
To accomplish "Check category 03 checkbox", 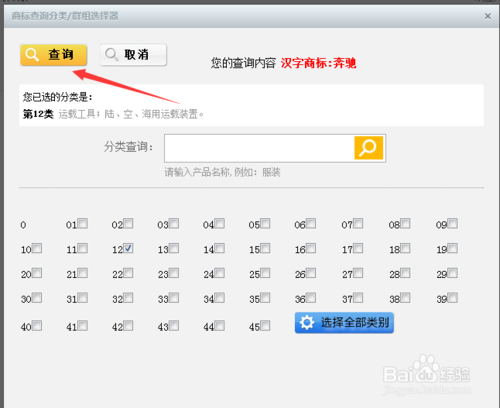I will (174, 223).
